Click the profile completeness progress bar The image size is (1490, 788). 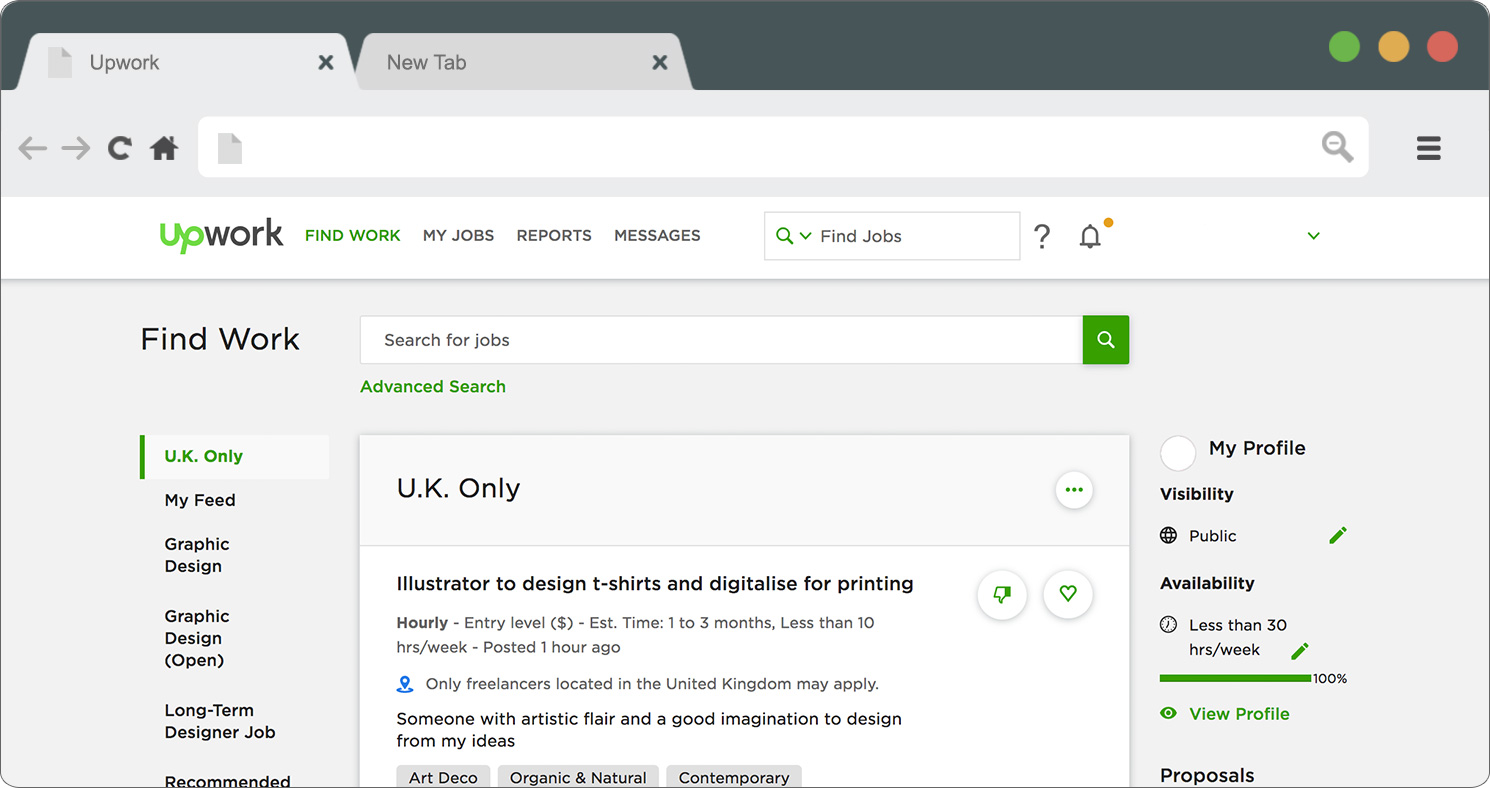1234,678
